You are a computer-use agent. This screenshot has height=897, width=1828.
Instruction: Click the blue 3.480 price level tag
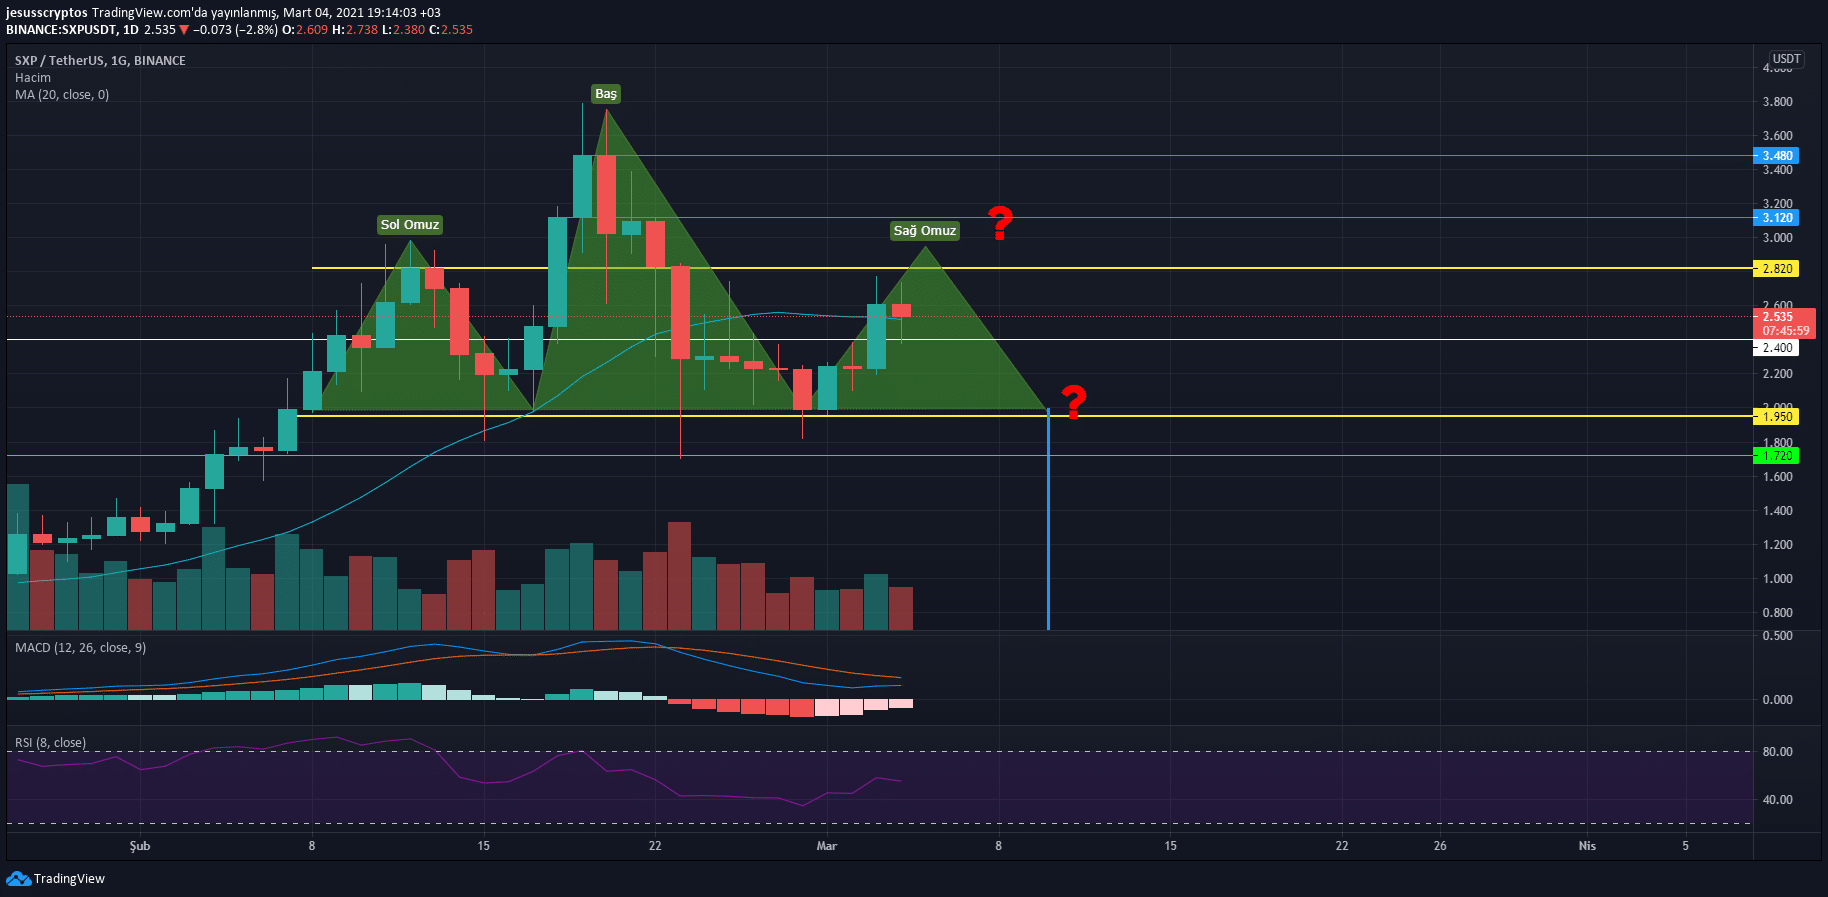pyautogui.click(x=1777, y=155)
